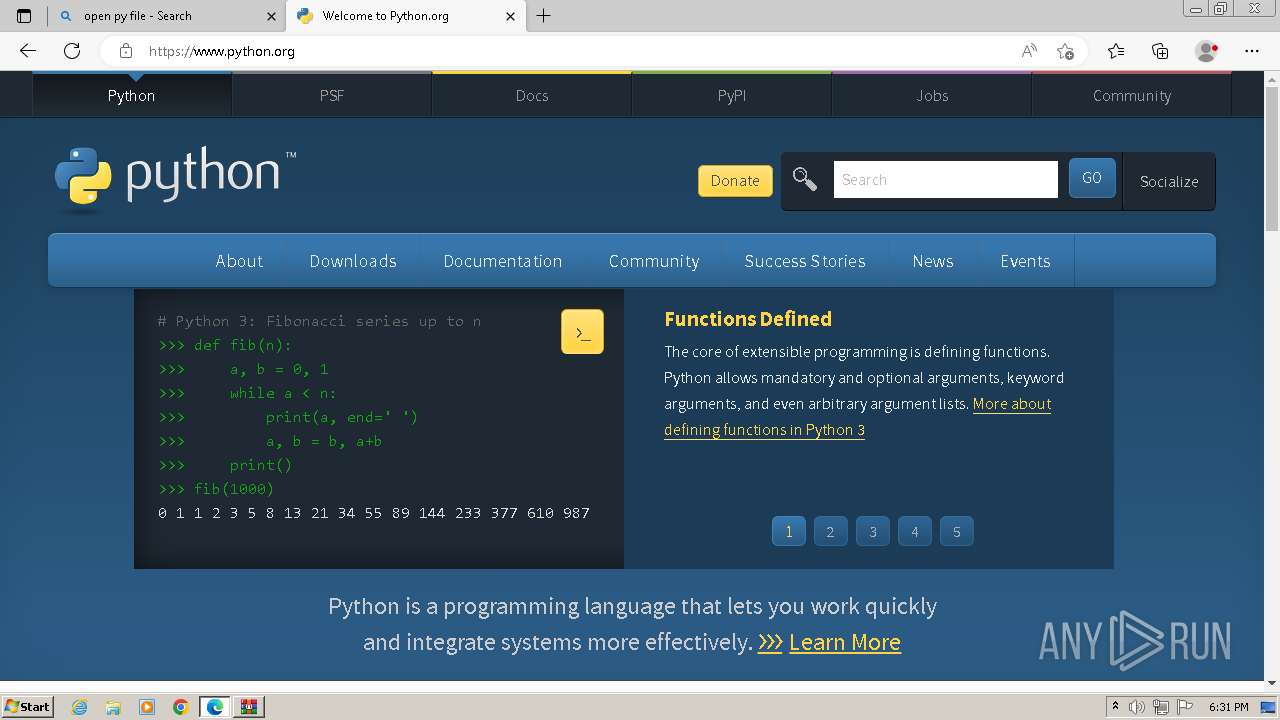Click the scrollbar down arrow
1280x720 pixels.
(1271, 683)
